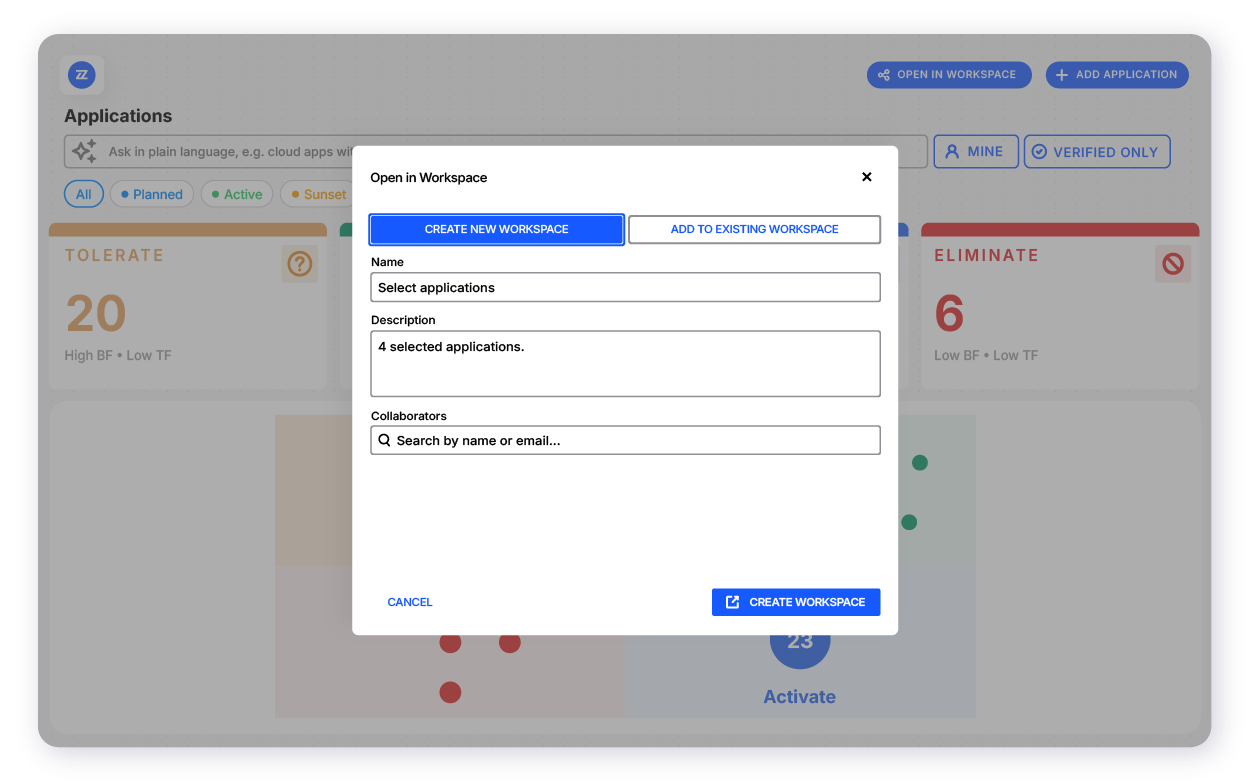Click the prohibition icon on the Eliminate card
This screenshot has height=782, width=1250.
[1172, 264]
